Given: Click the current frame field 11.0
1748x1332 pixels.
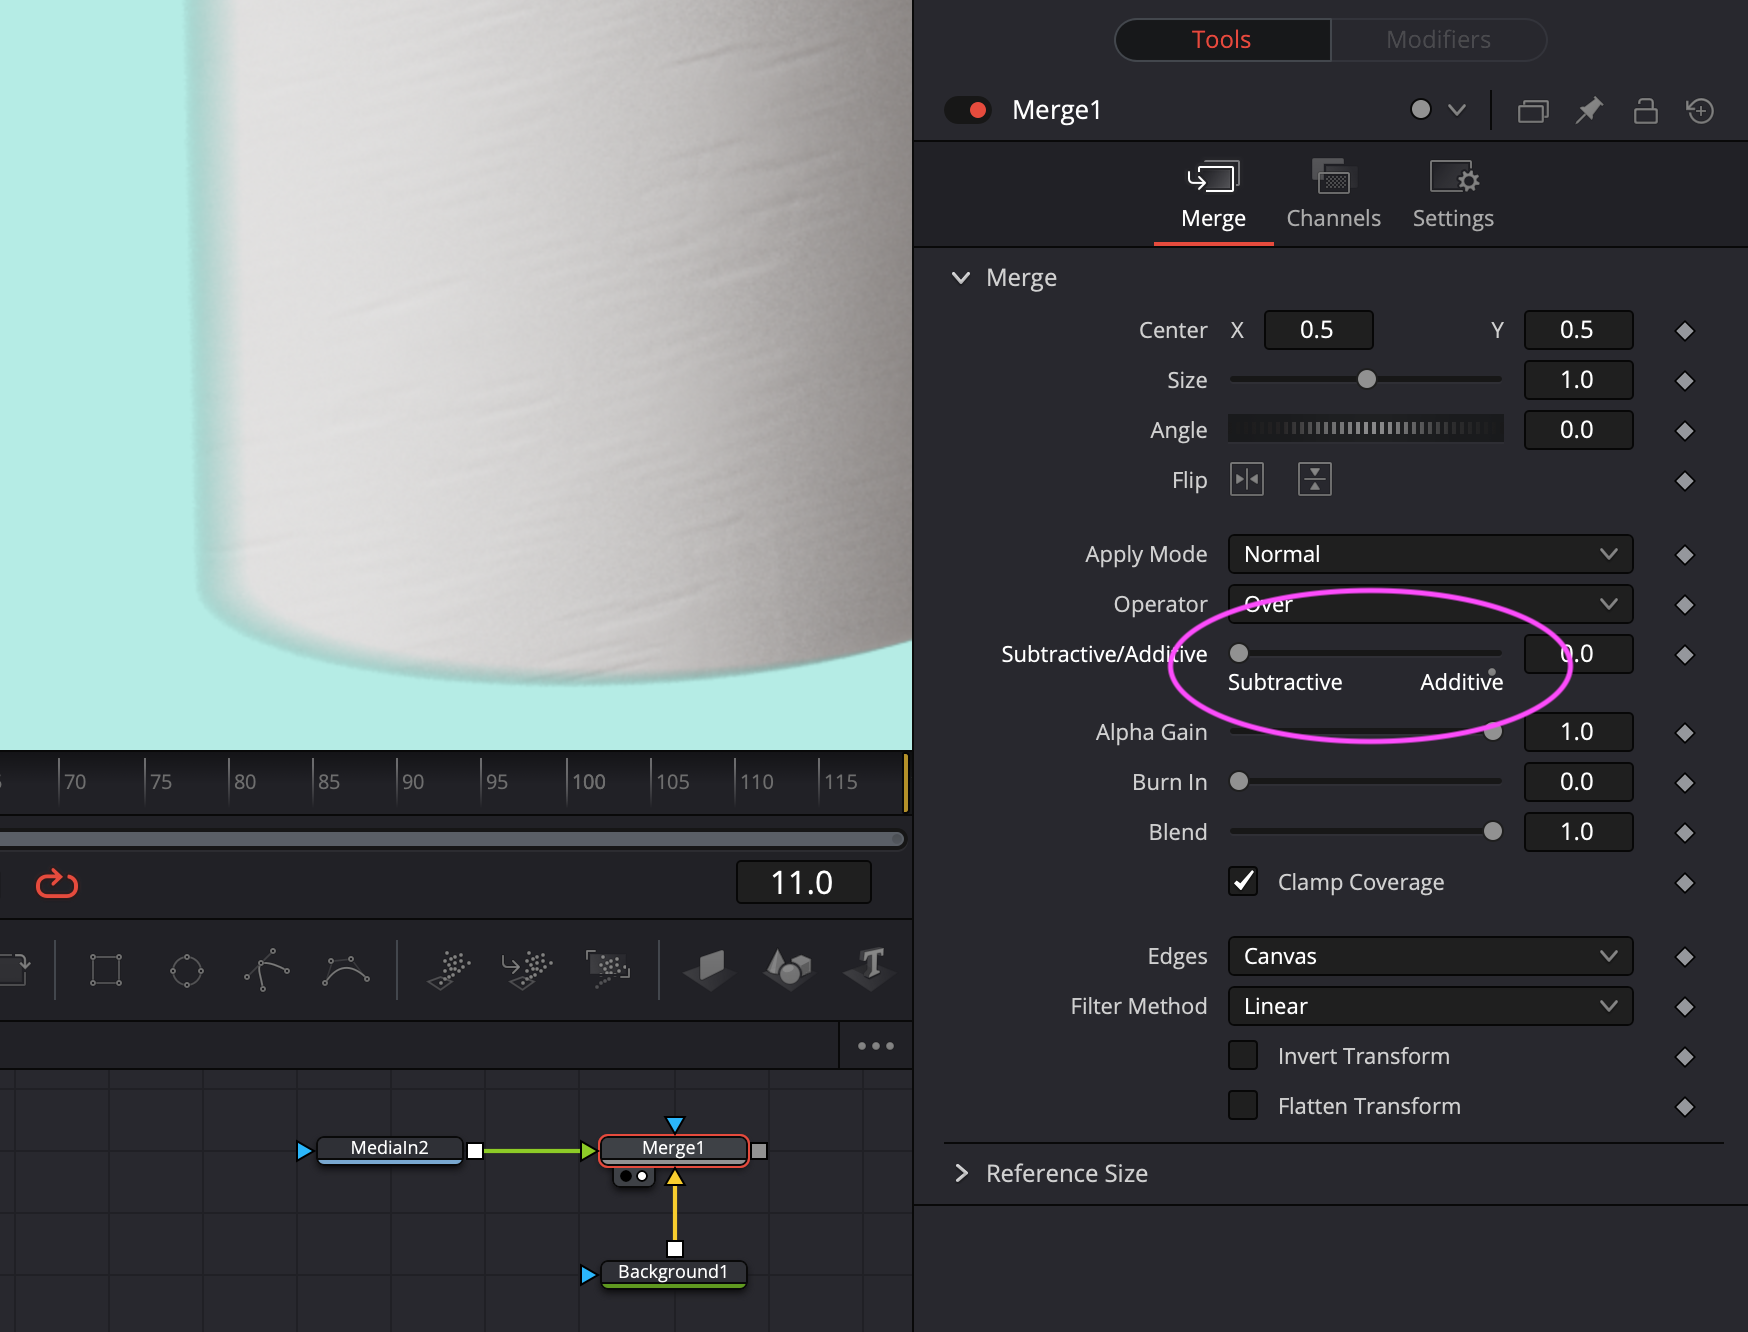Looking at the screenshot, I should coord(803,882).
